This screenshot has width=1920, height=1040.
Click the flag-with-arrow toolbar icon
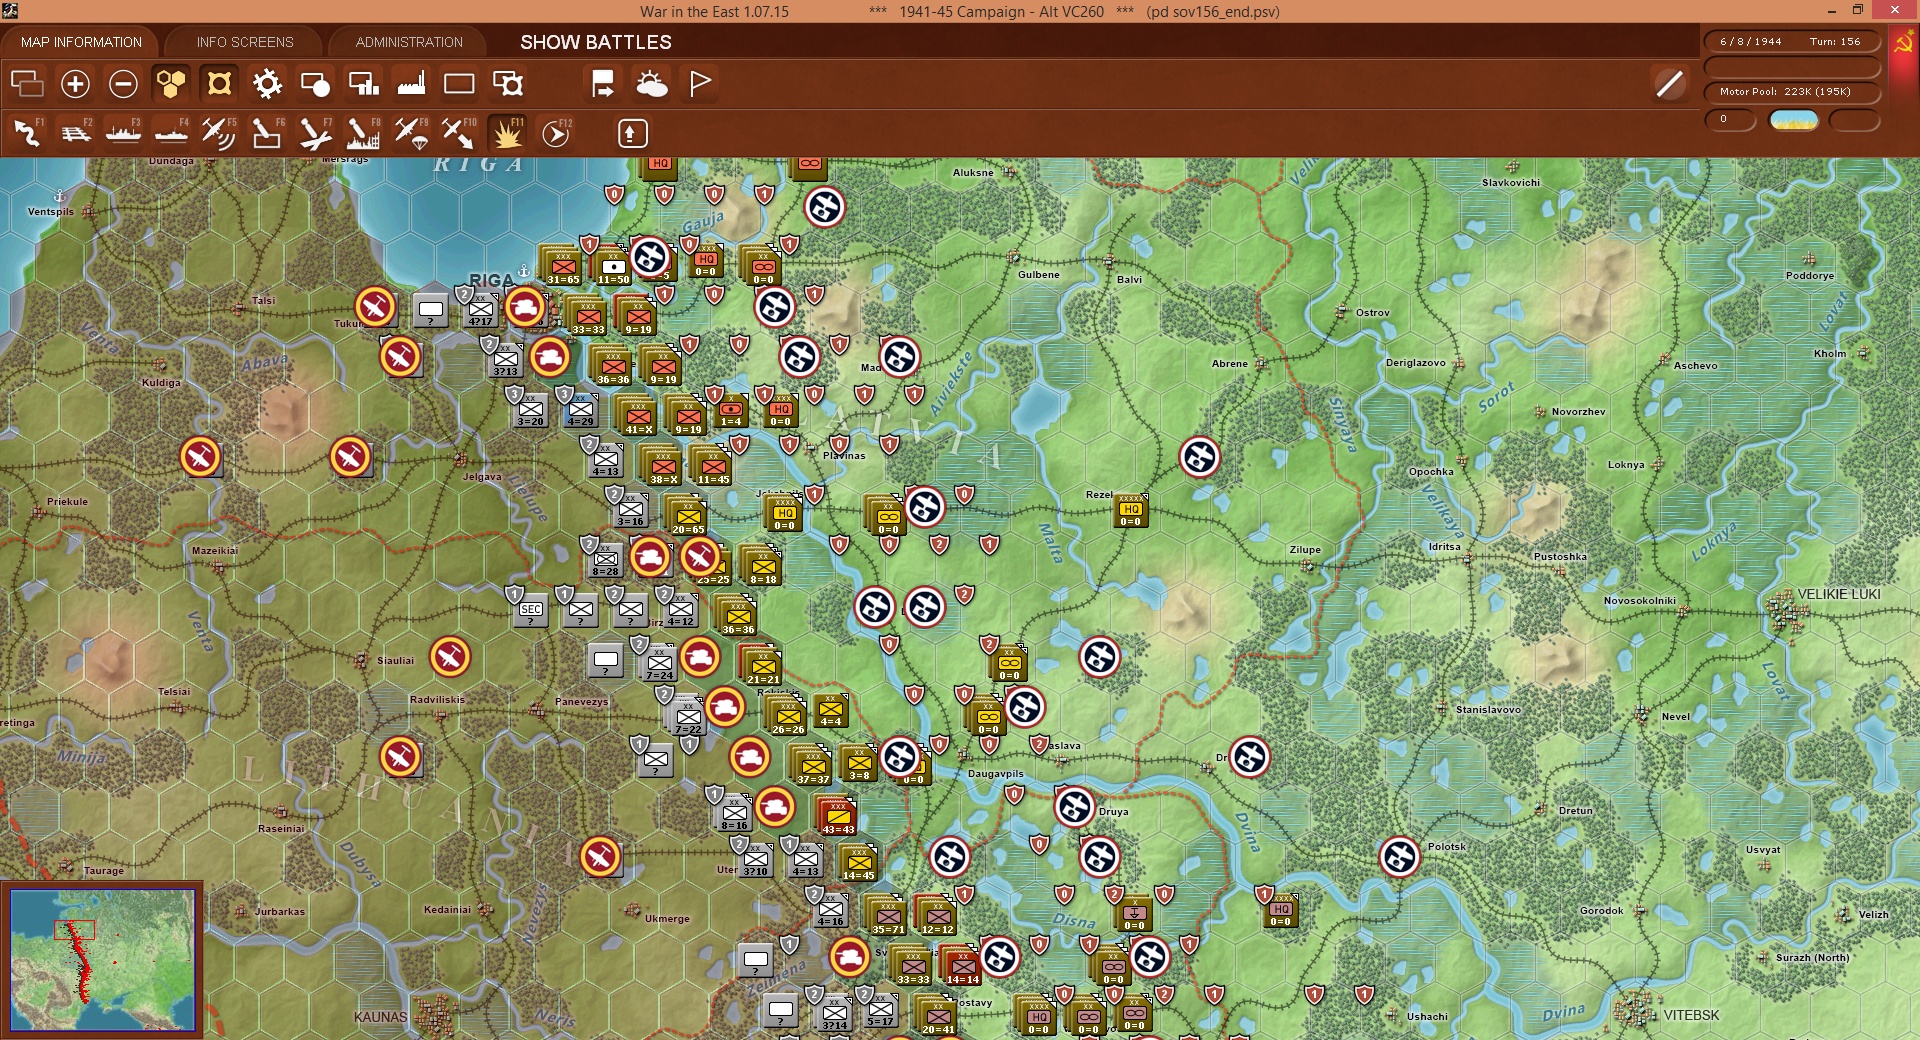point(603,84)
